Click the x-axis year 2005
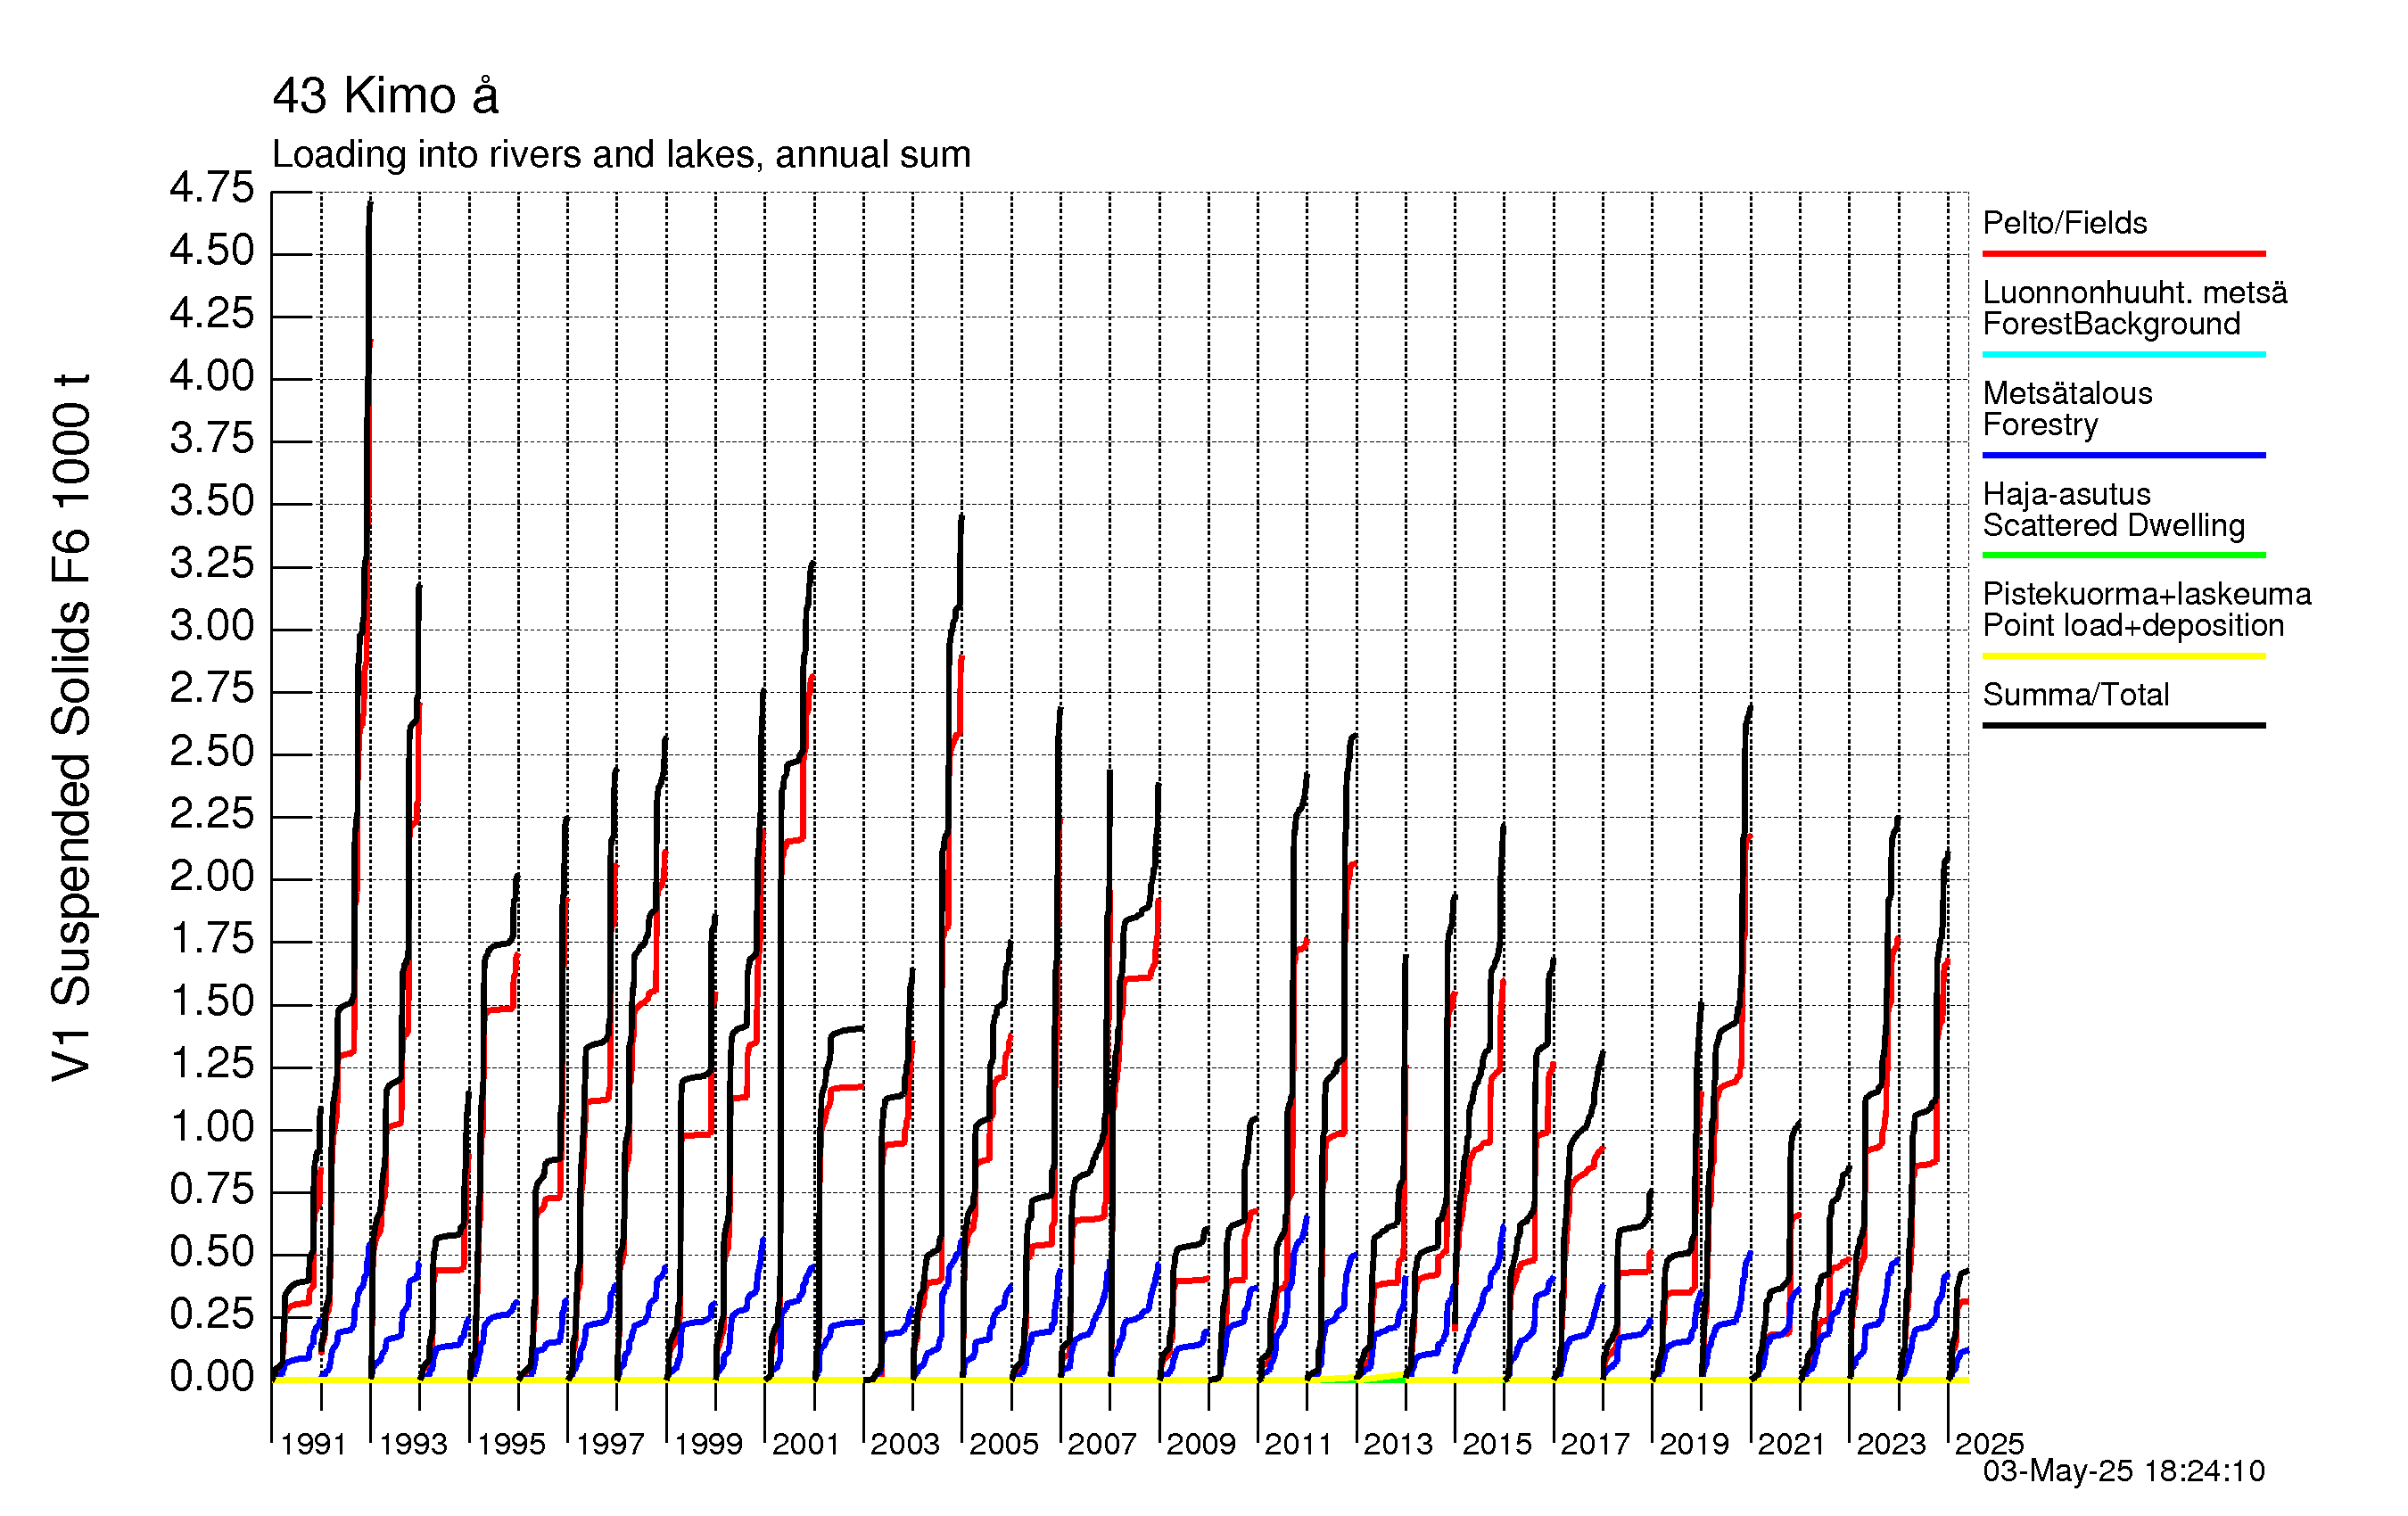2408x1516 pixels. pos(1004,1444)
